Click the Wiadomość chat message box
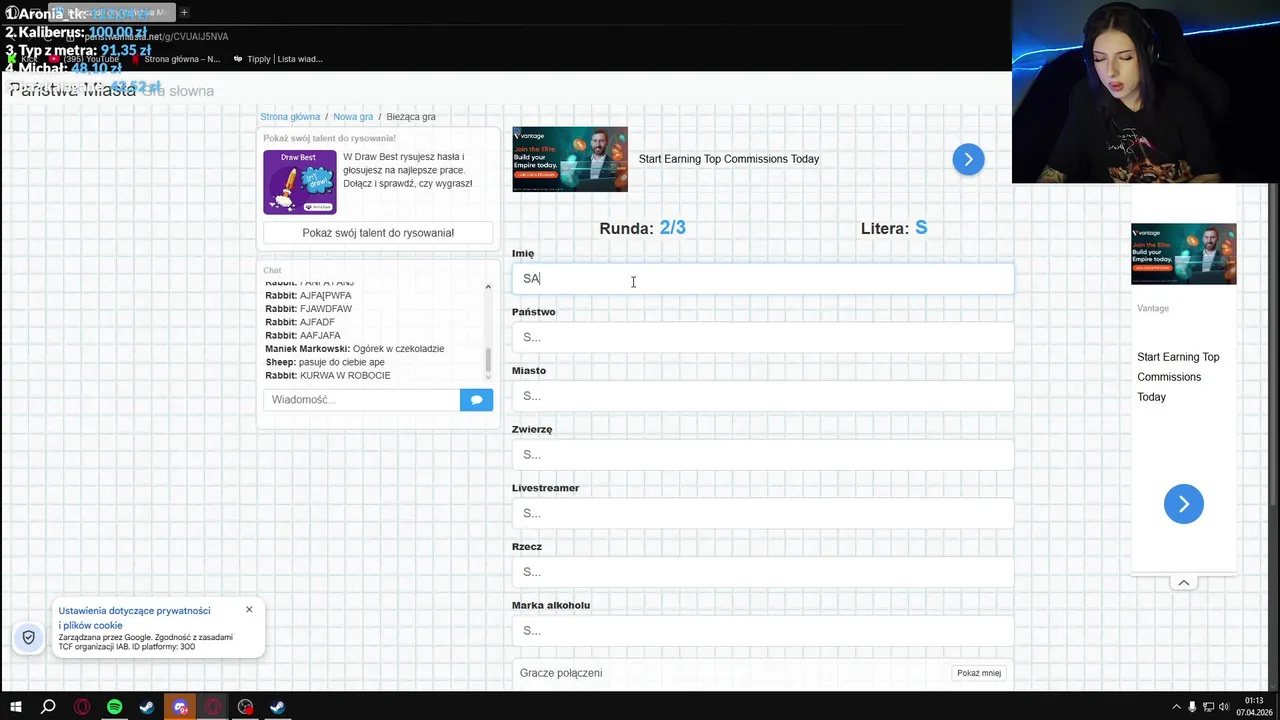 [362, 399]
